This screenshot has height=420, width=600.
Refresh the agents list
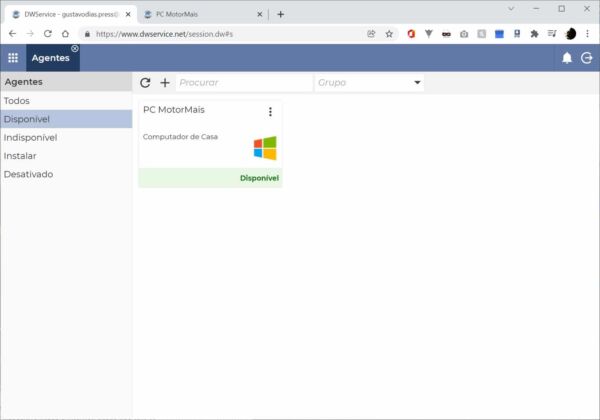145,83
